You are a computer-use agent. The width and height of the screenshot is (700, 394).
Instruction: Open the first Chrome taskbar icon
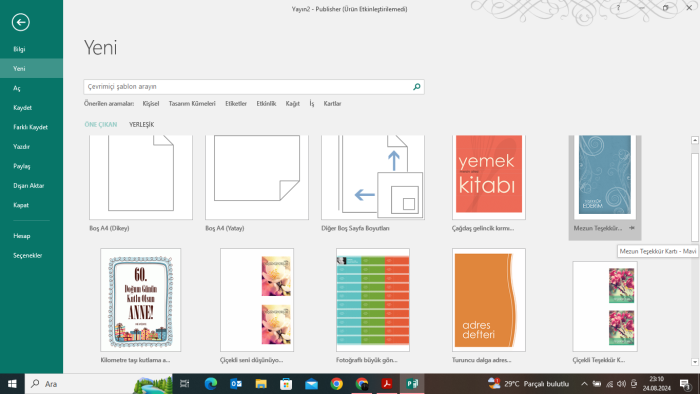pyautogui.click(x=337, y=384)
